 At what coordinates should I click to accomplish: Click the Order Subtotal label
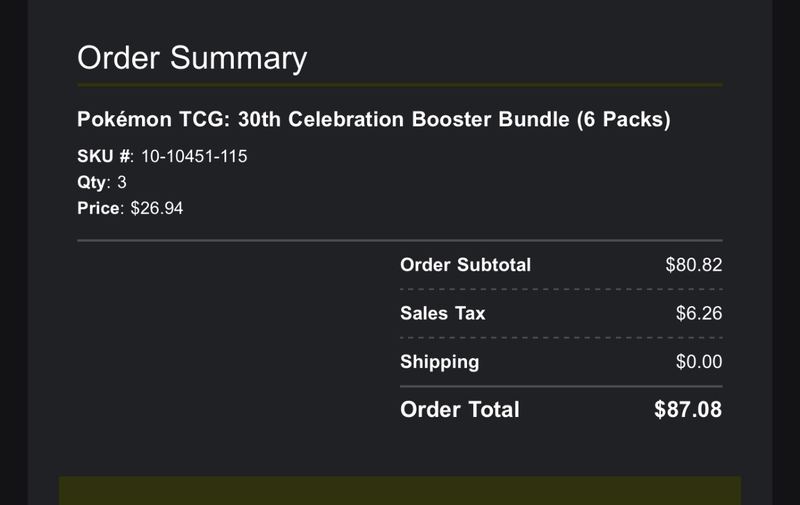coord(465,265)
